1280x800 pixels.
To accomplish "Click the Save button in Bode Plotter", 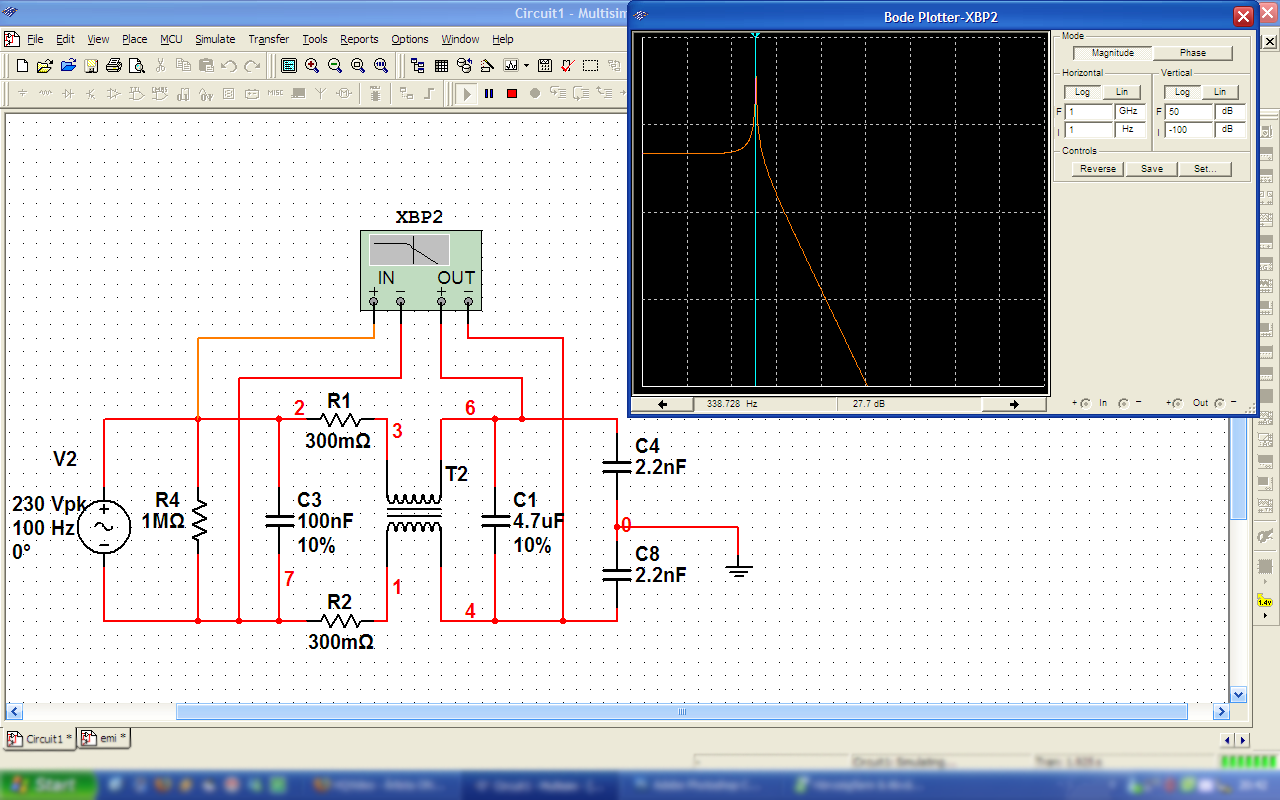I will (1152, 169).
